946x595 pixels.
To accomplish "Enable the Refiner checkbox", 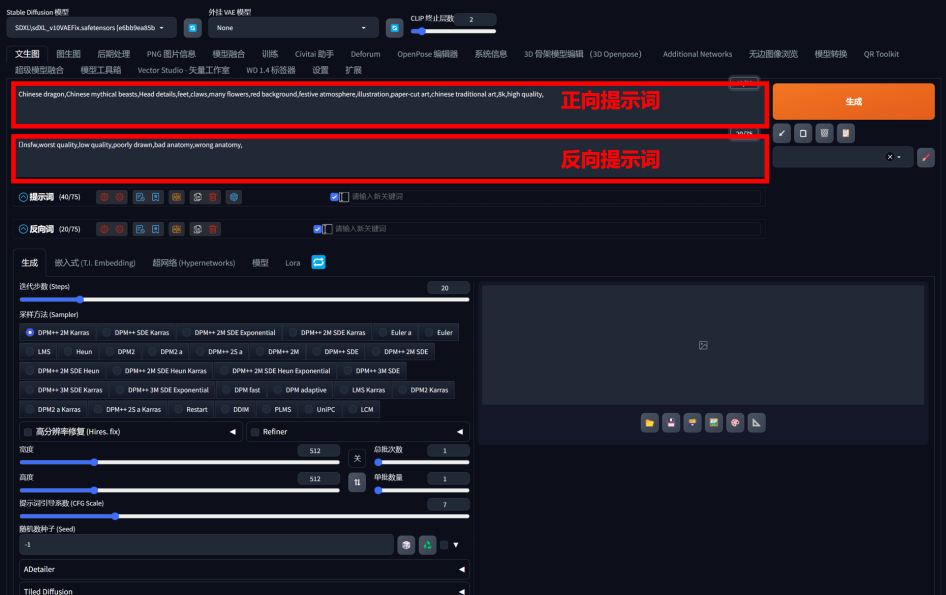I will pos(255,432).
